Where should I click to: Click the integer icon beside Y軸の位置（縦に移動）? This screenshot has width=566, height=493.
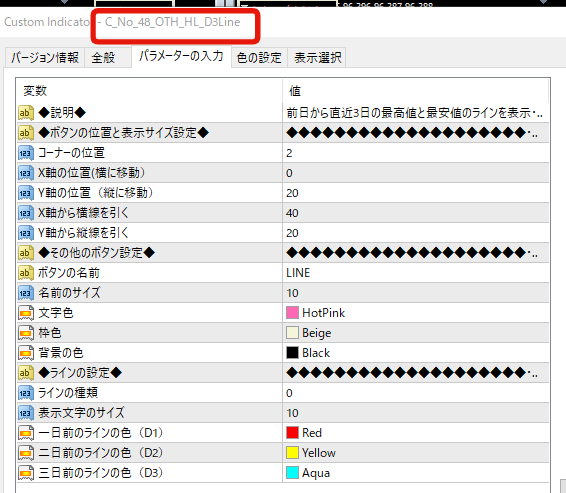pyautogui.click(x=26, y=193)
